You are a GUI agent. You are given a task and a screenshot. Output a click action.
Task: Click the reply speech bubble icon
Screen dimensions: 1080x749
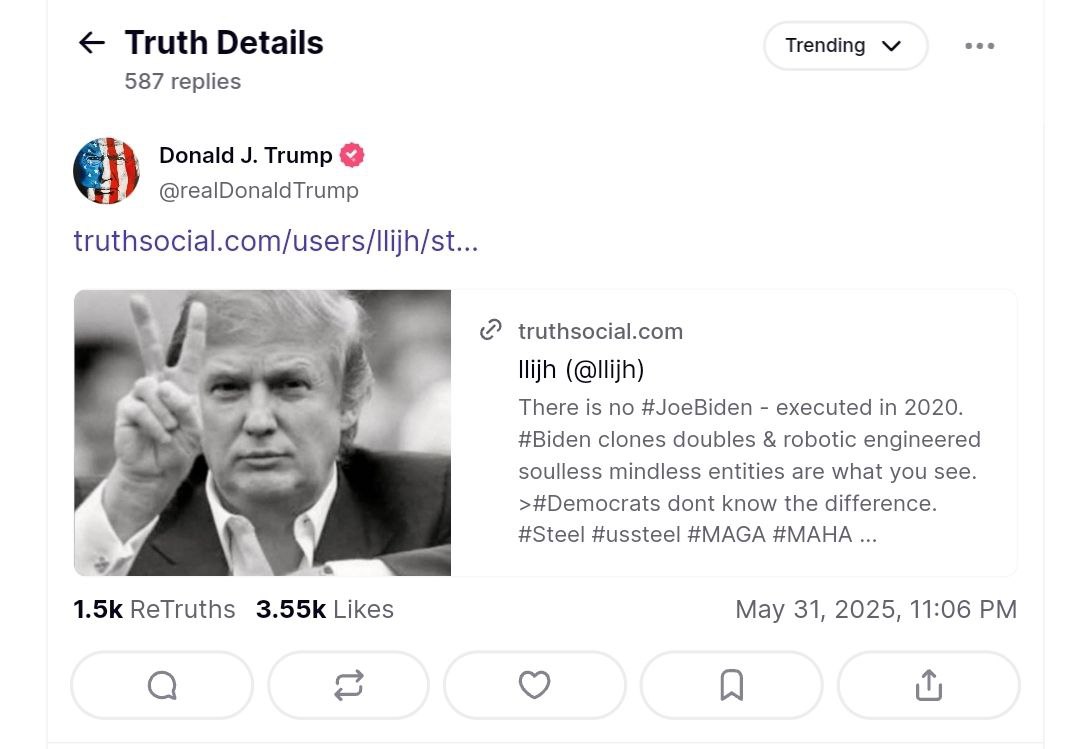[163, 686]
